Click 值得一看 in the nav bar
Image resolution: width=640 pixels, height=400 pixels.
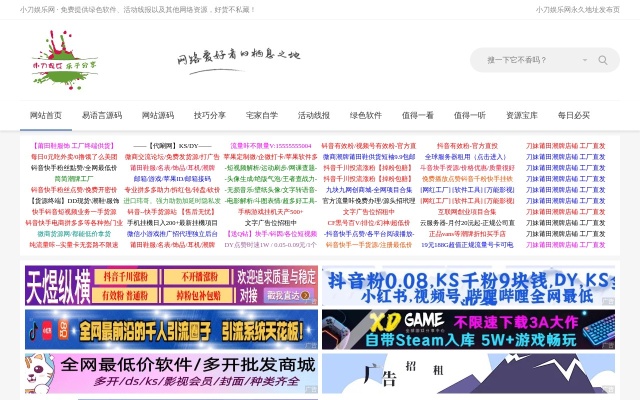click(418, 115)
